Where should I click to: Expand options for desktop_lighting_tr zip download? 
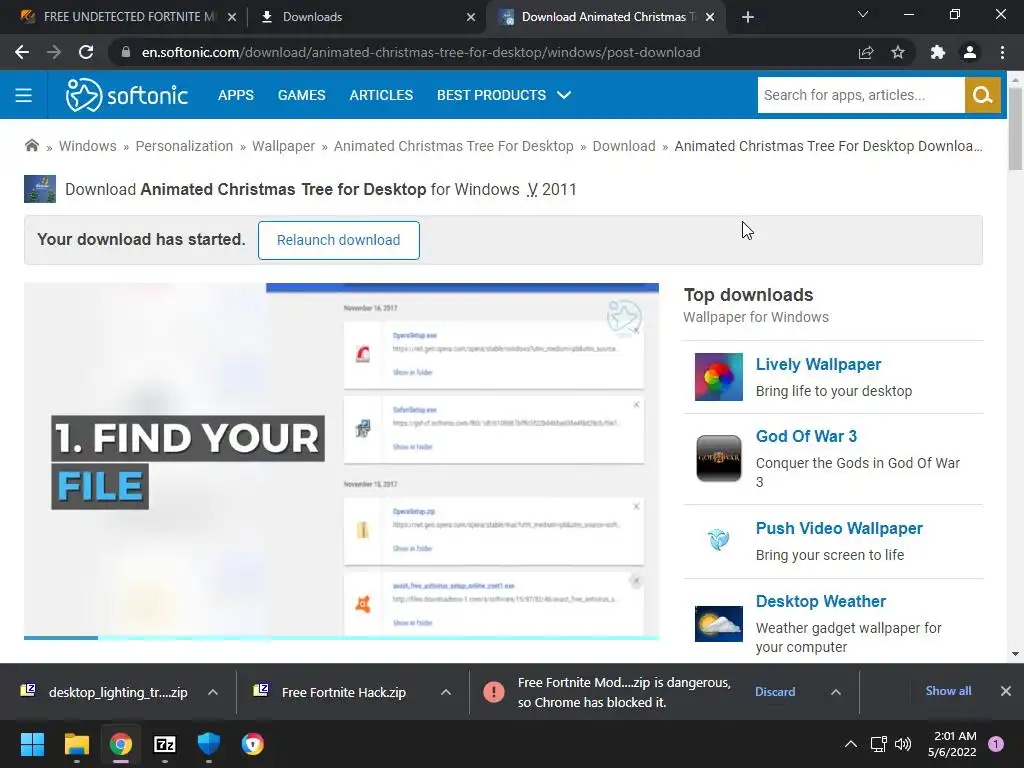213,692
